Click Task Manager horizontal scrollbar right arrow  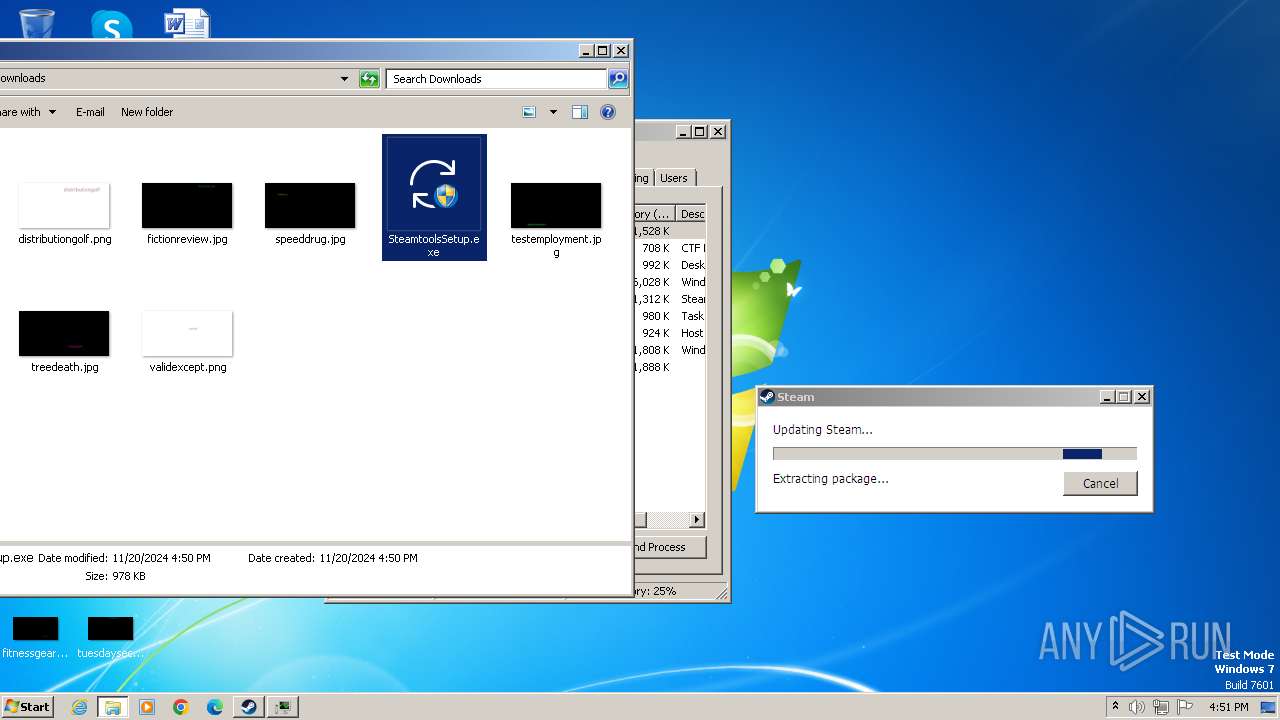(697, 520)
